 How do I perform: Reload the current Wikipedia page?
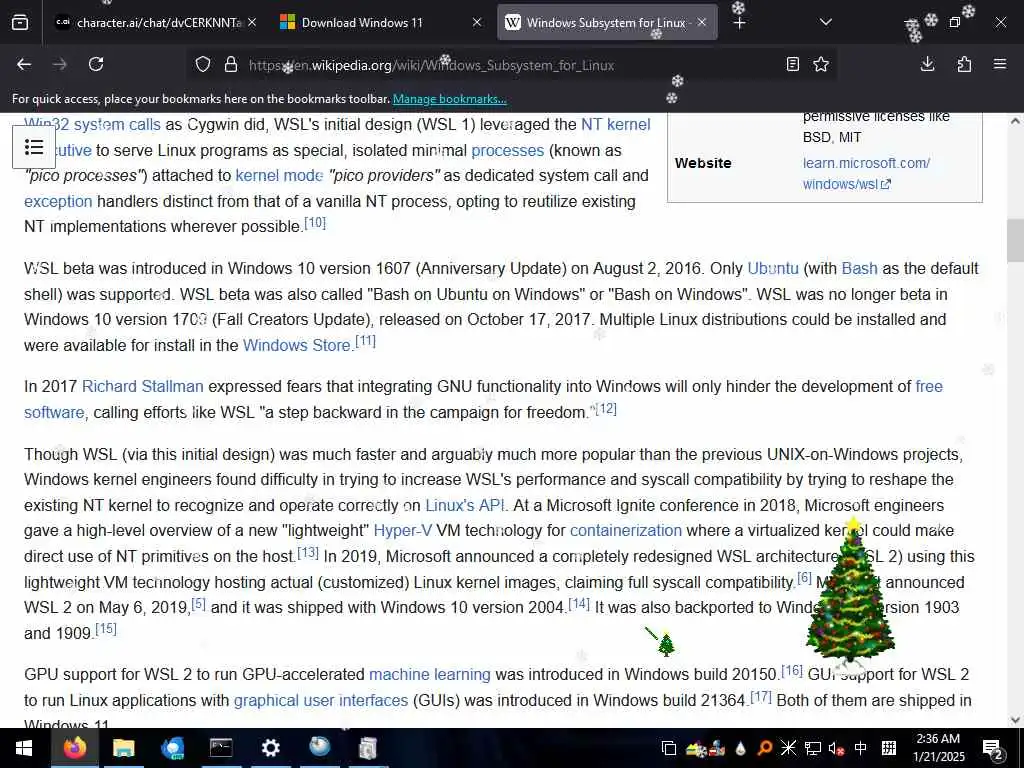click(96, 64)
